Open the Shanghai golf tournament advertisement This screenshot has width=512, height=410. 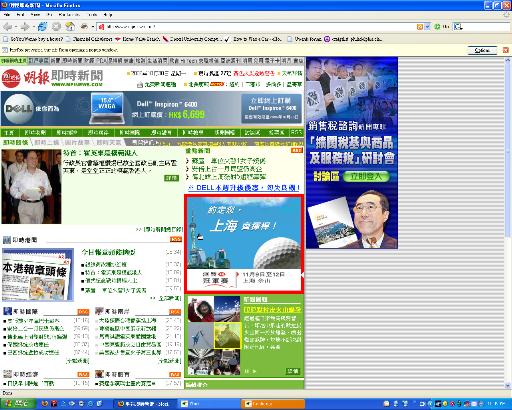[x=244, y=244]
